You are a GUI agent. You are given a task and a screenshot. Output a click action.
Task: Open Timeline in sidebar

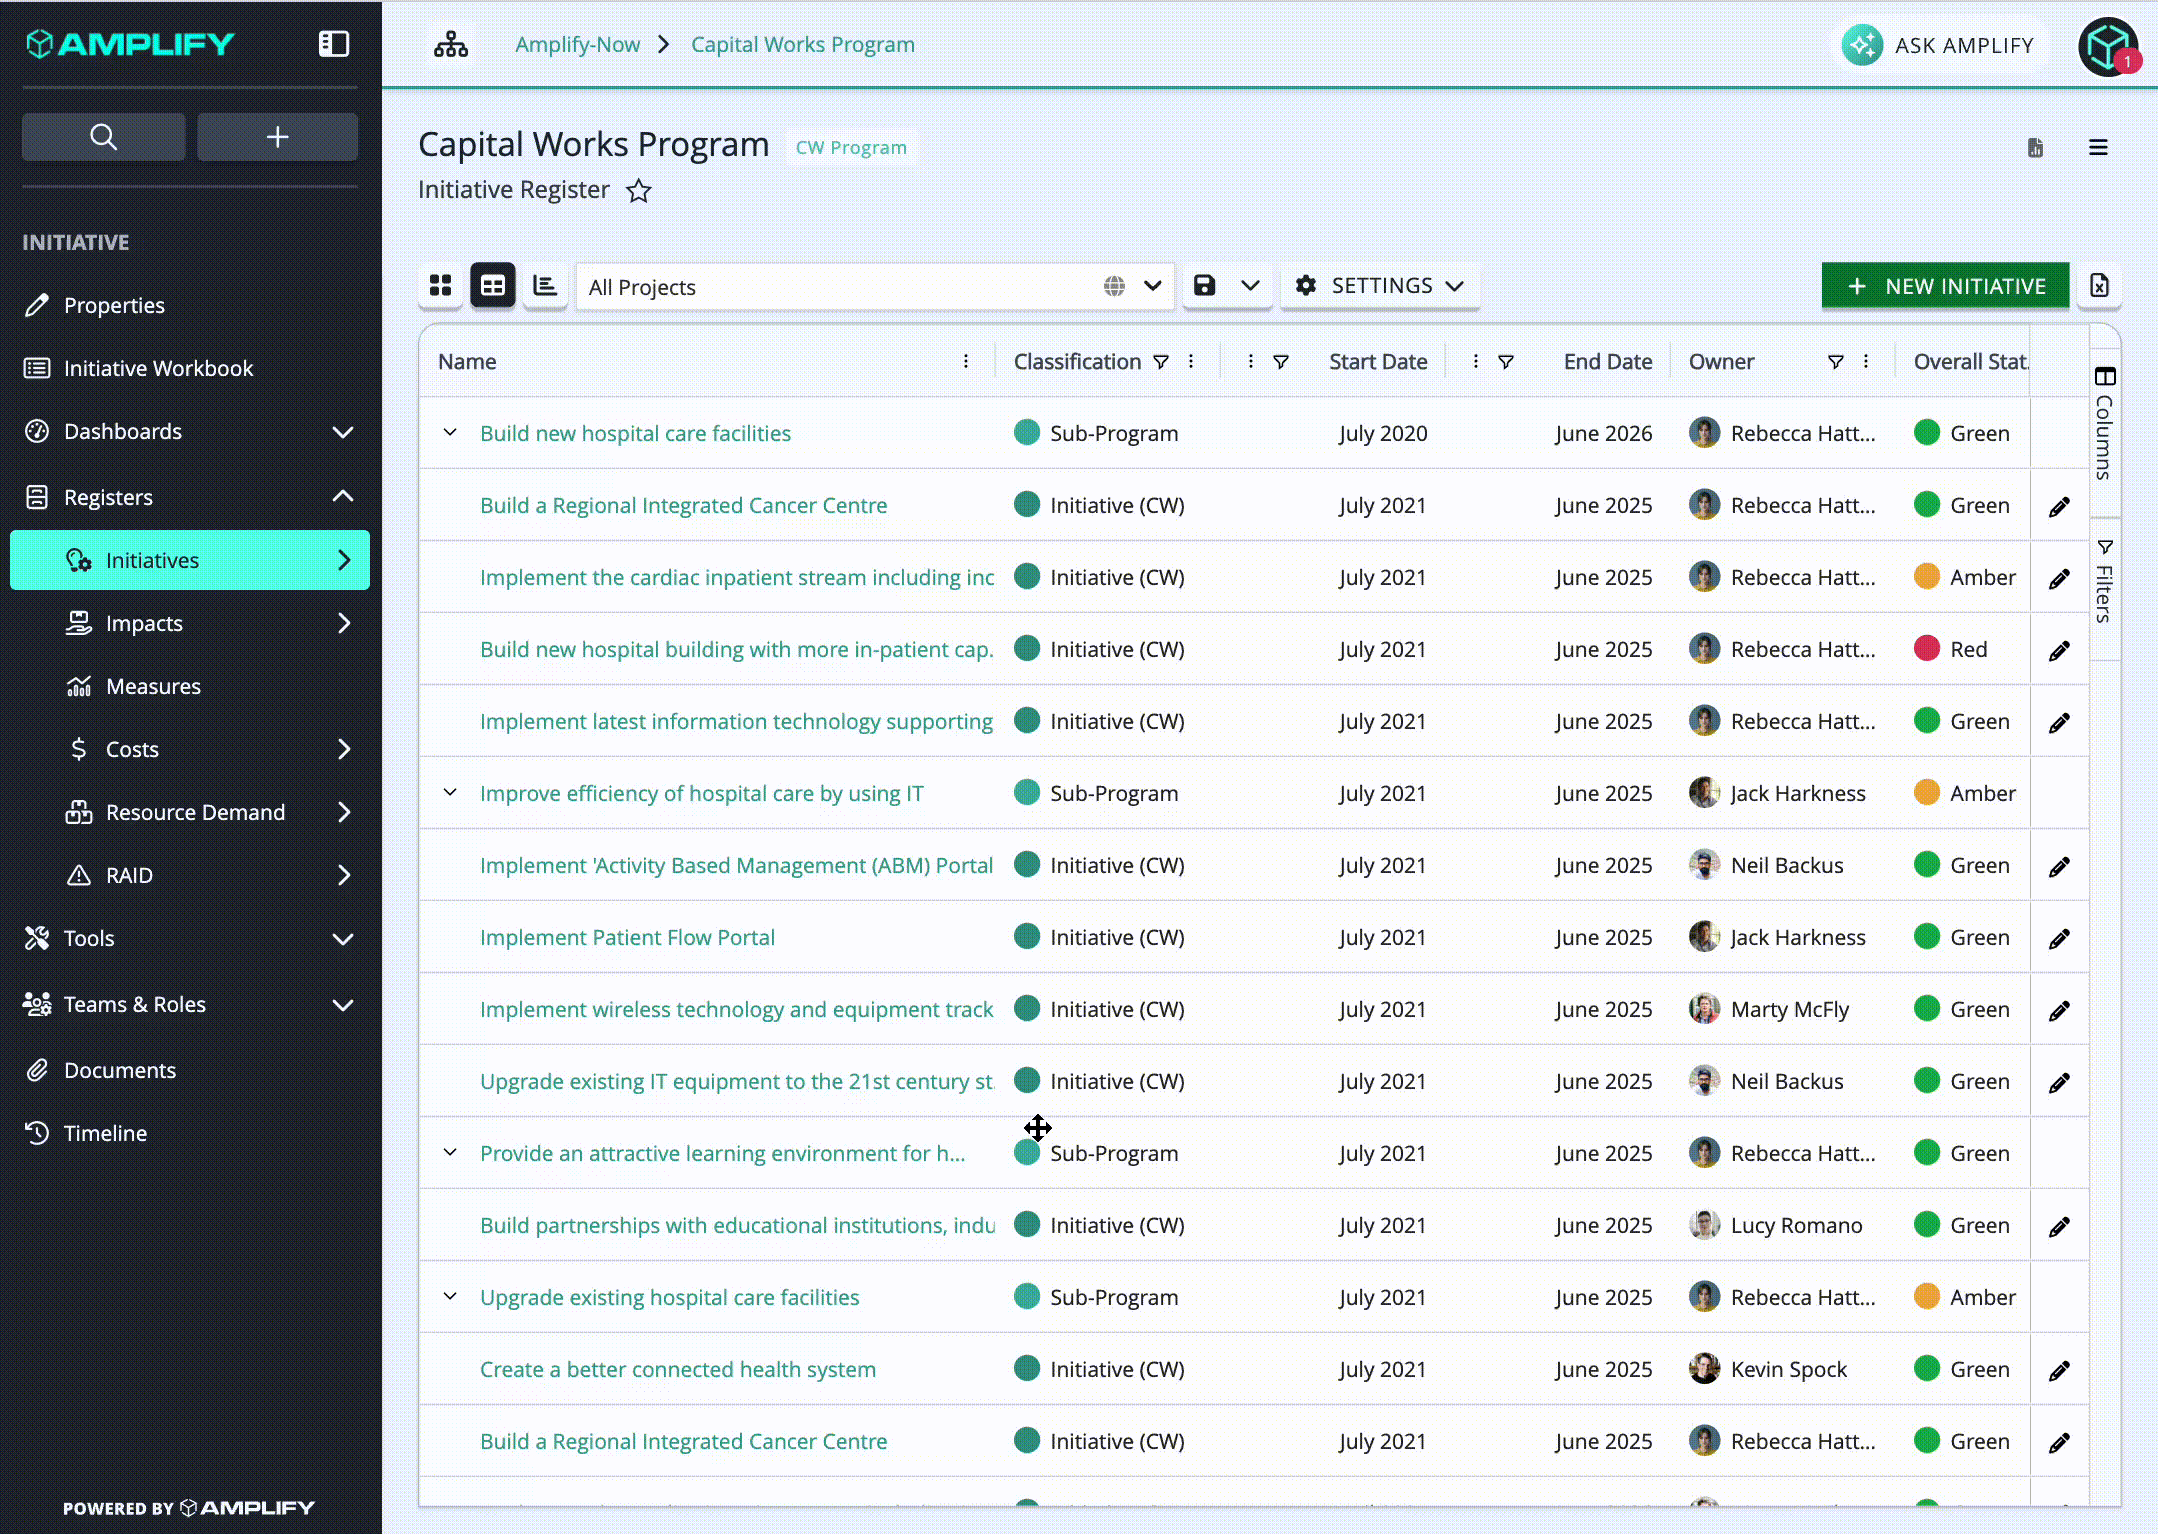coord(190,1133)
